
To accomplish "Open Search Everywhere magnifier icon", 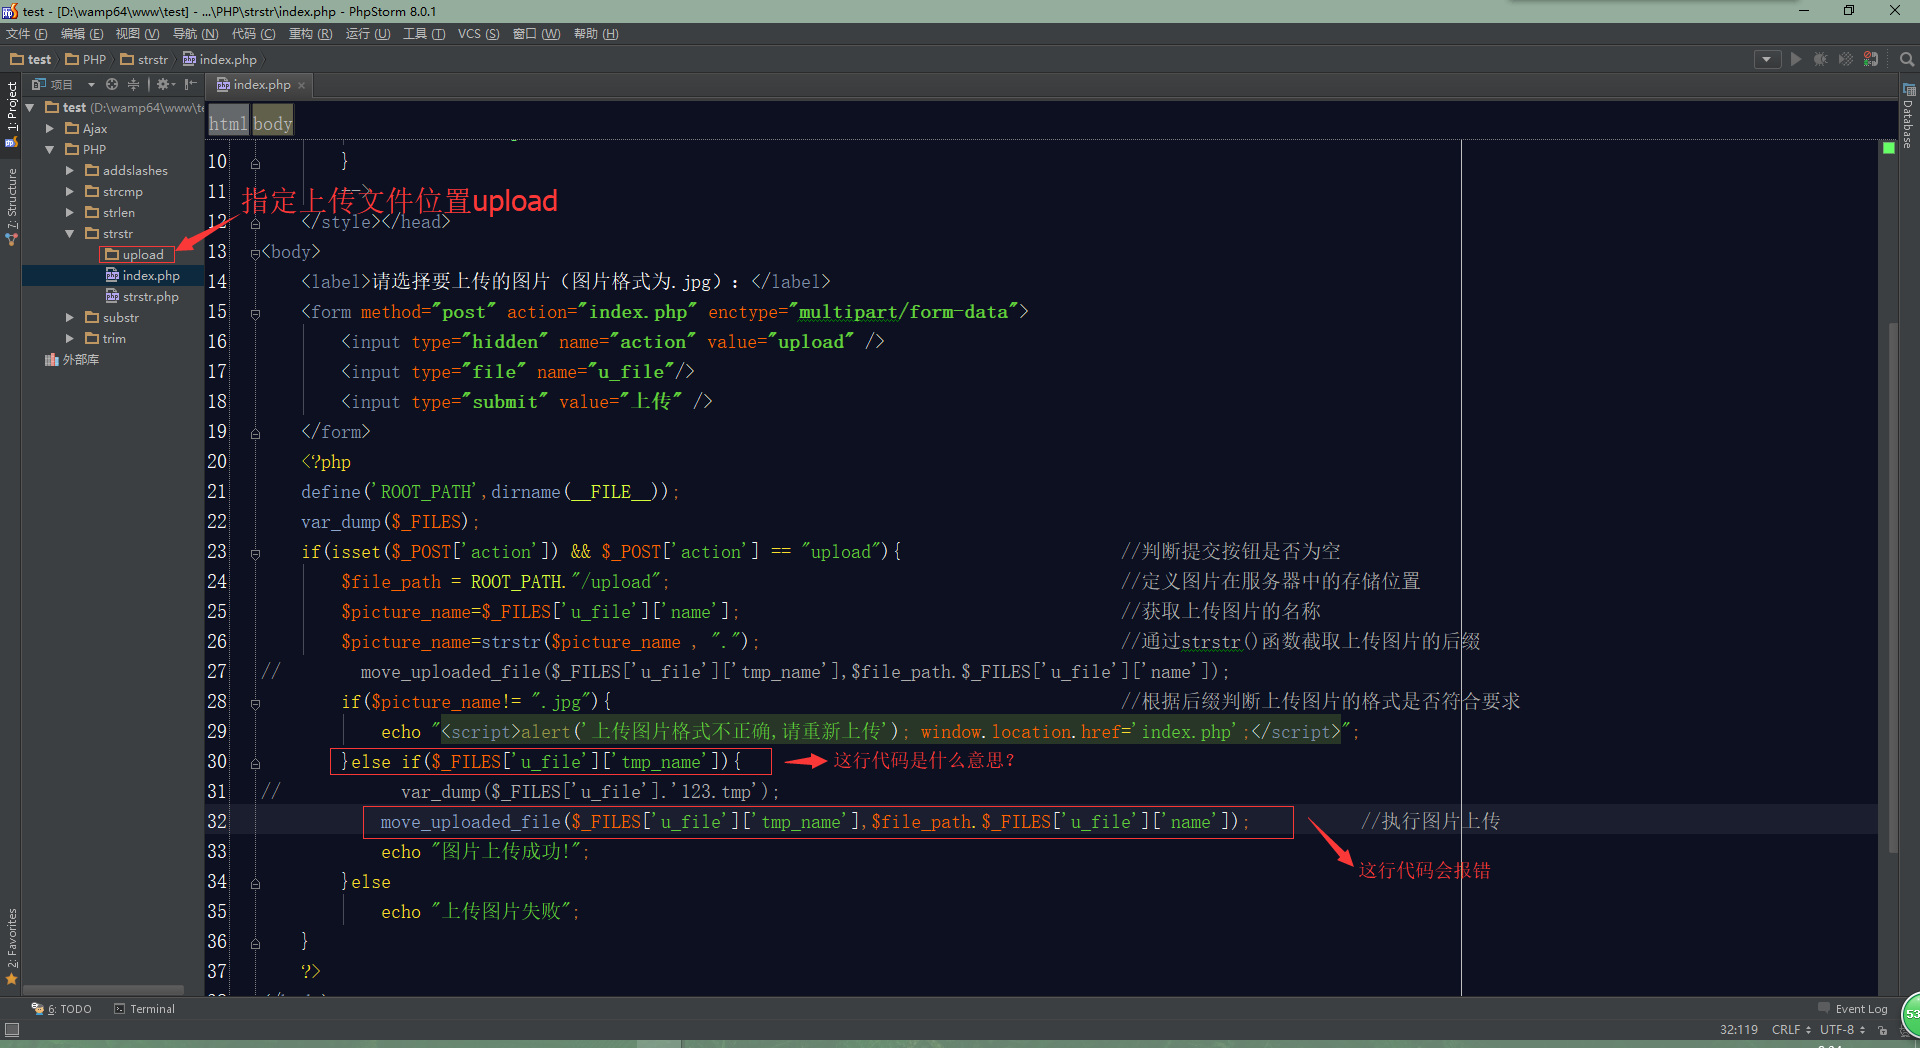I will tap(1907, 60).
